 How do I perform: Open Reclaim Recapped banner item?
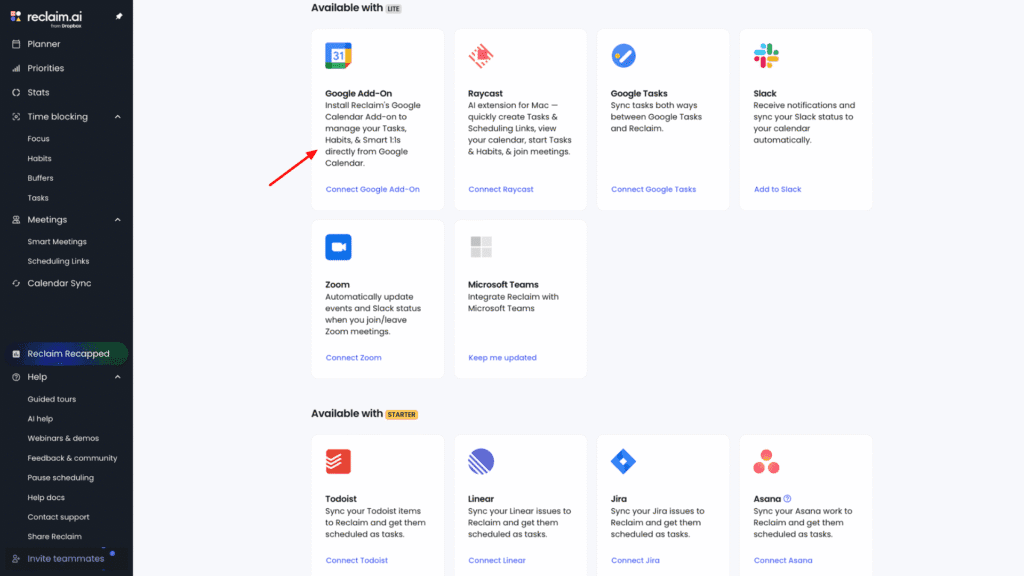click(66, 354)
